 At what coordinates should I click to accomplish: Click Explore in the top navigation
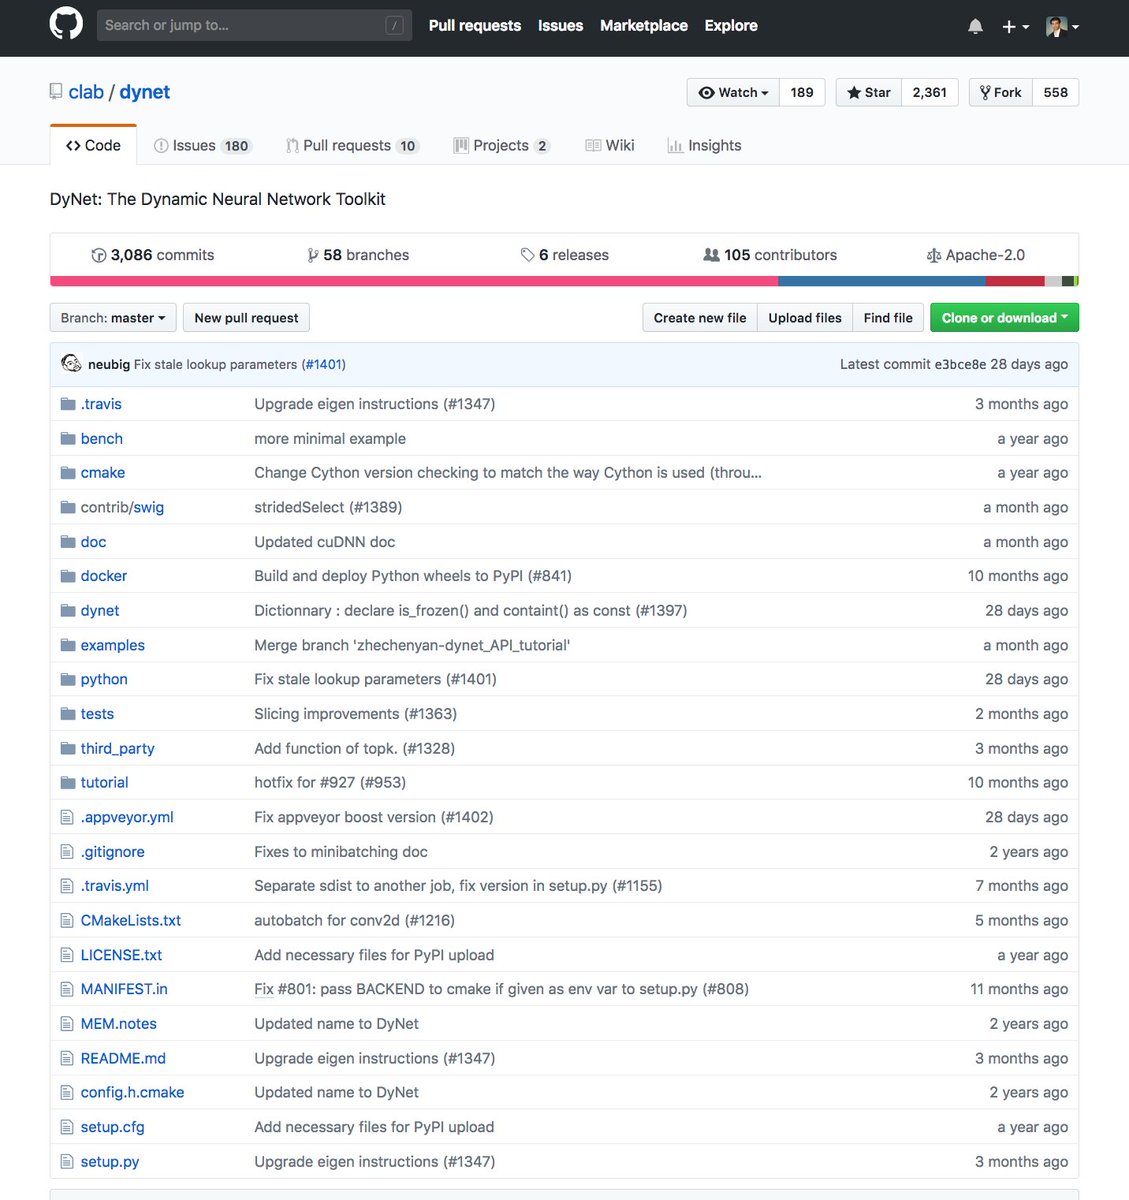731,26
